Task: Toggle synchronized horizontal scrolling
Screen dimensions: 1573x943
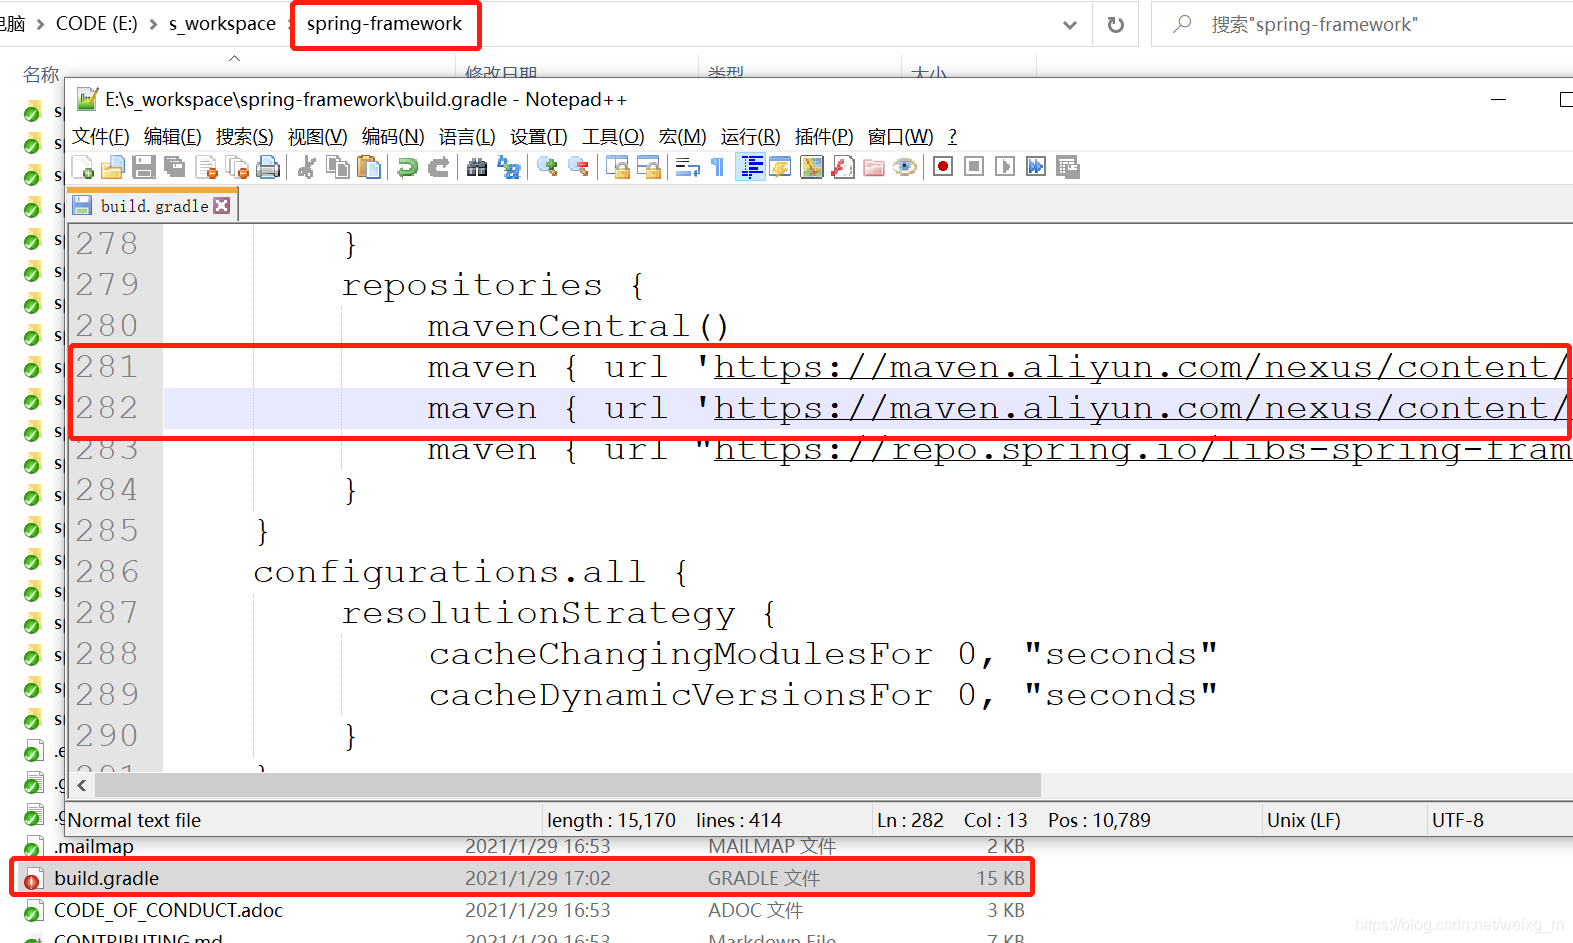Action: coord(648,167)
